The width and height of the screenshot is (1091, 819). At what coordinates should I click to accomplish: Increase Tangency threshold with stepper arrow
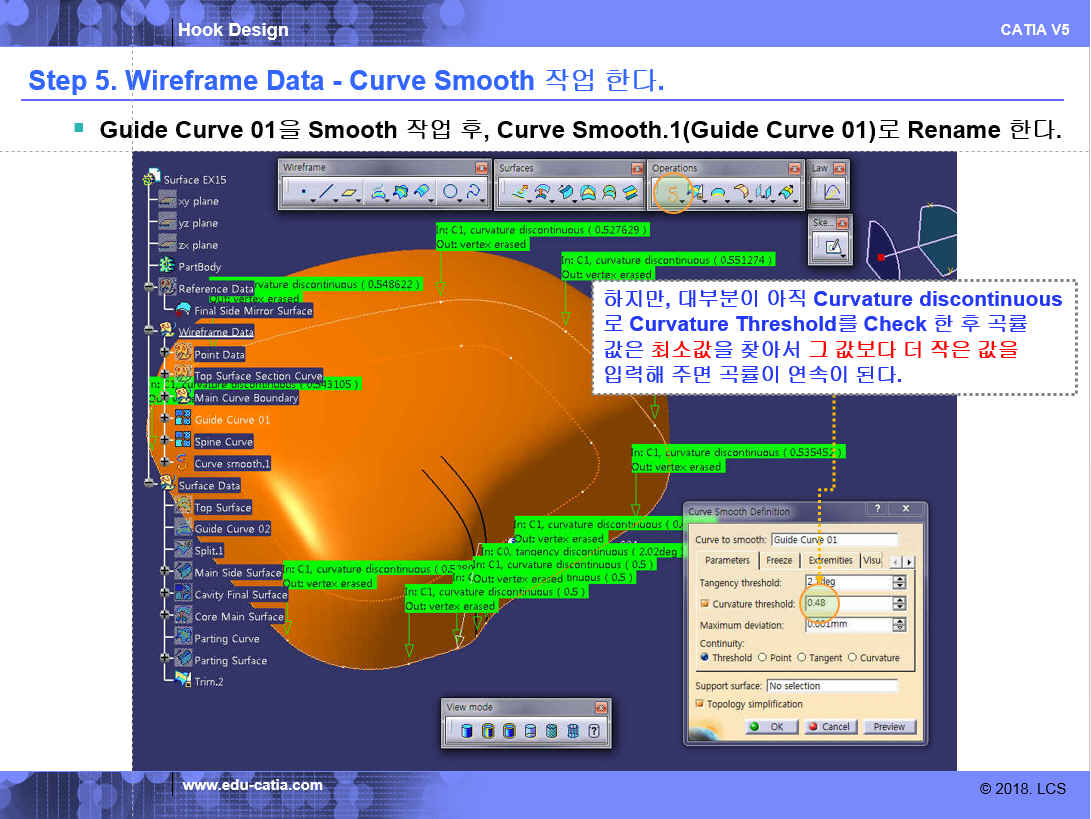[x=899, y=578]
